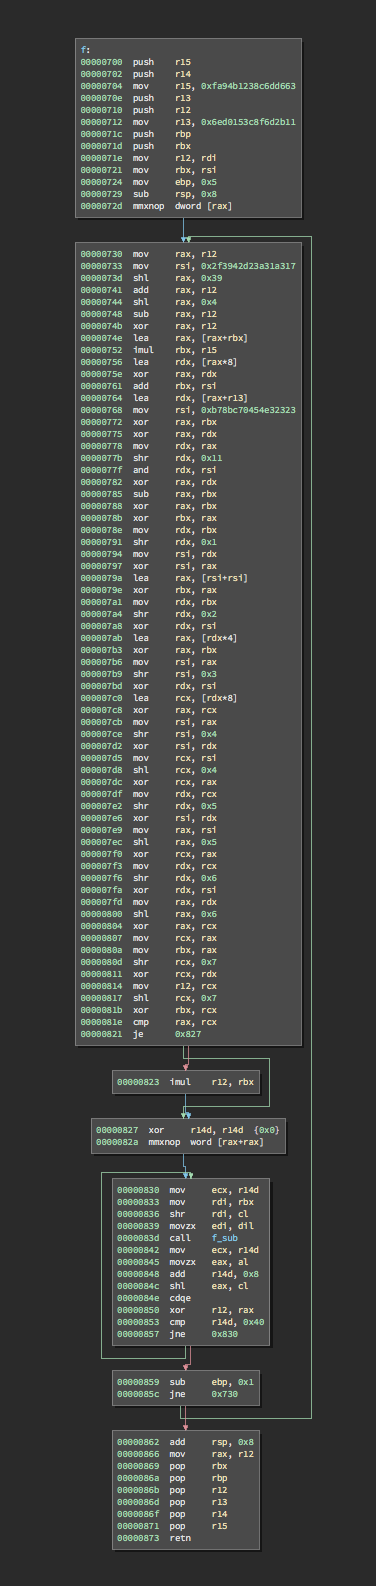This screenshot has height=1586, width=376.
Task: Click operand [rdx*8] at 000007c0
Action: (219, 698)
